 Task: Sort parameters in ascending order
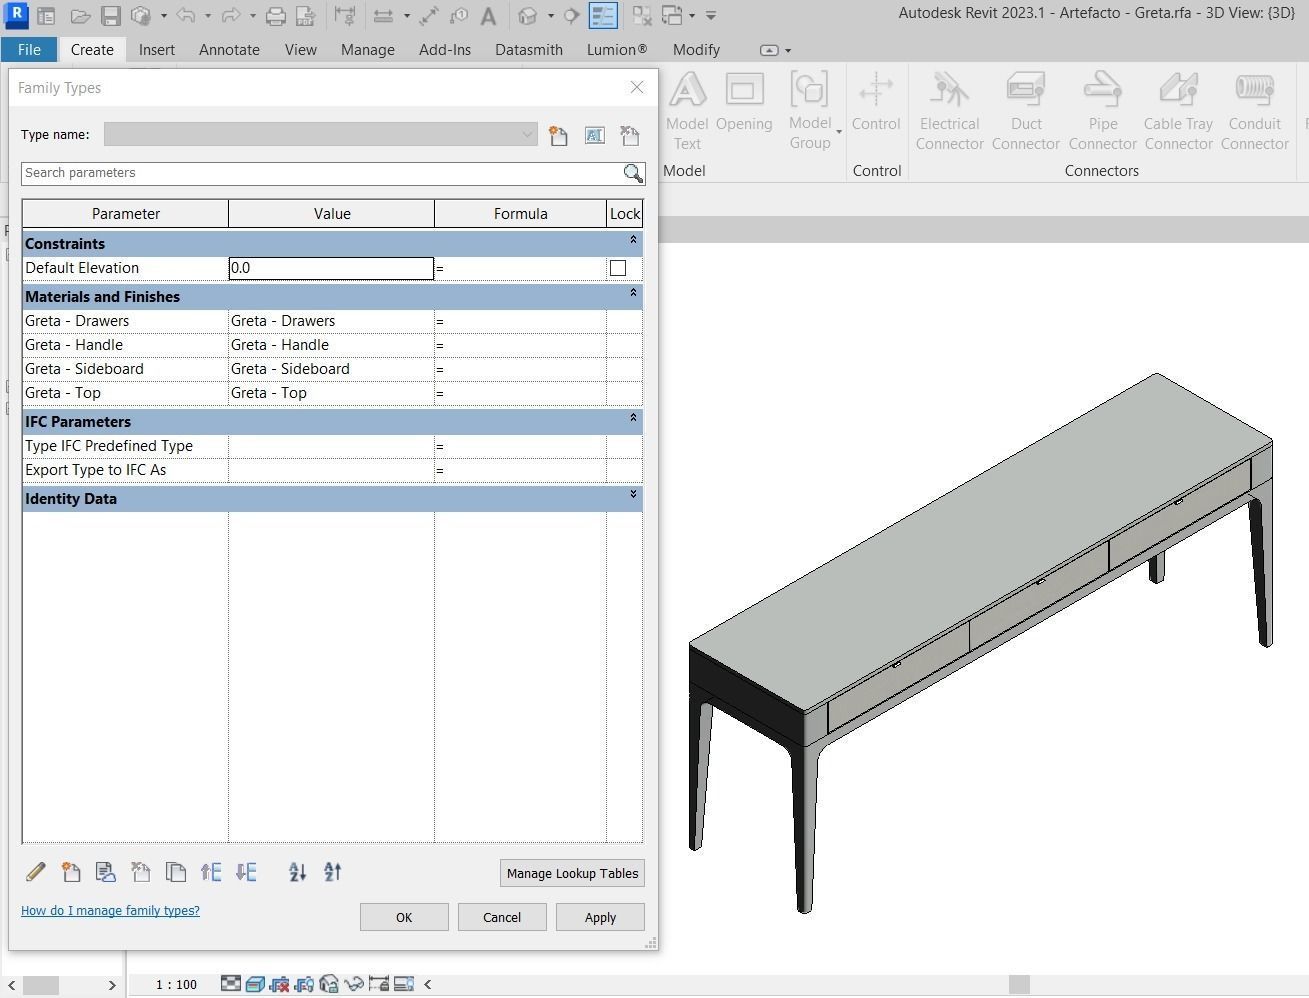coord(297,872)
